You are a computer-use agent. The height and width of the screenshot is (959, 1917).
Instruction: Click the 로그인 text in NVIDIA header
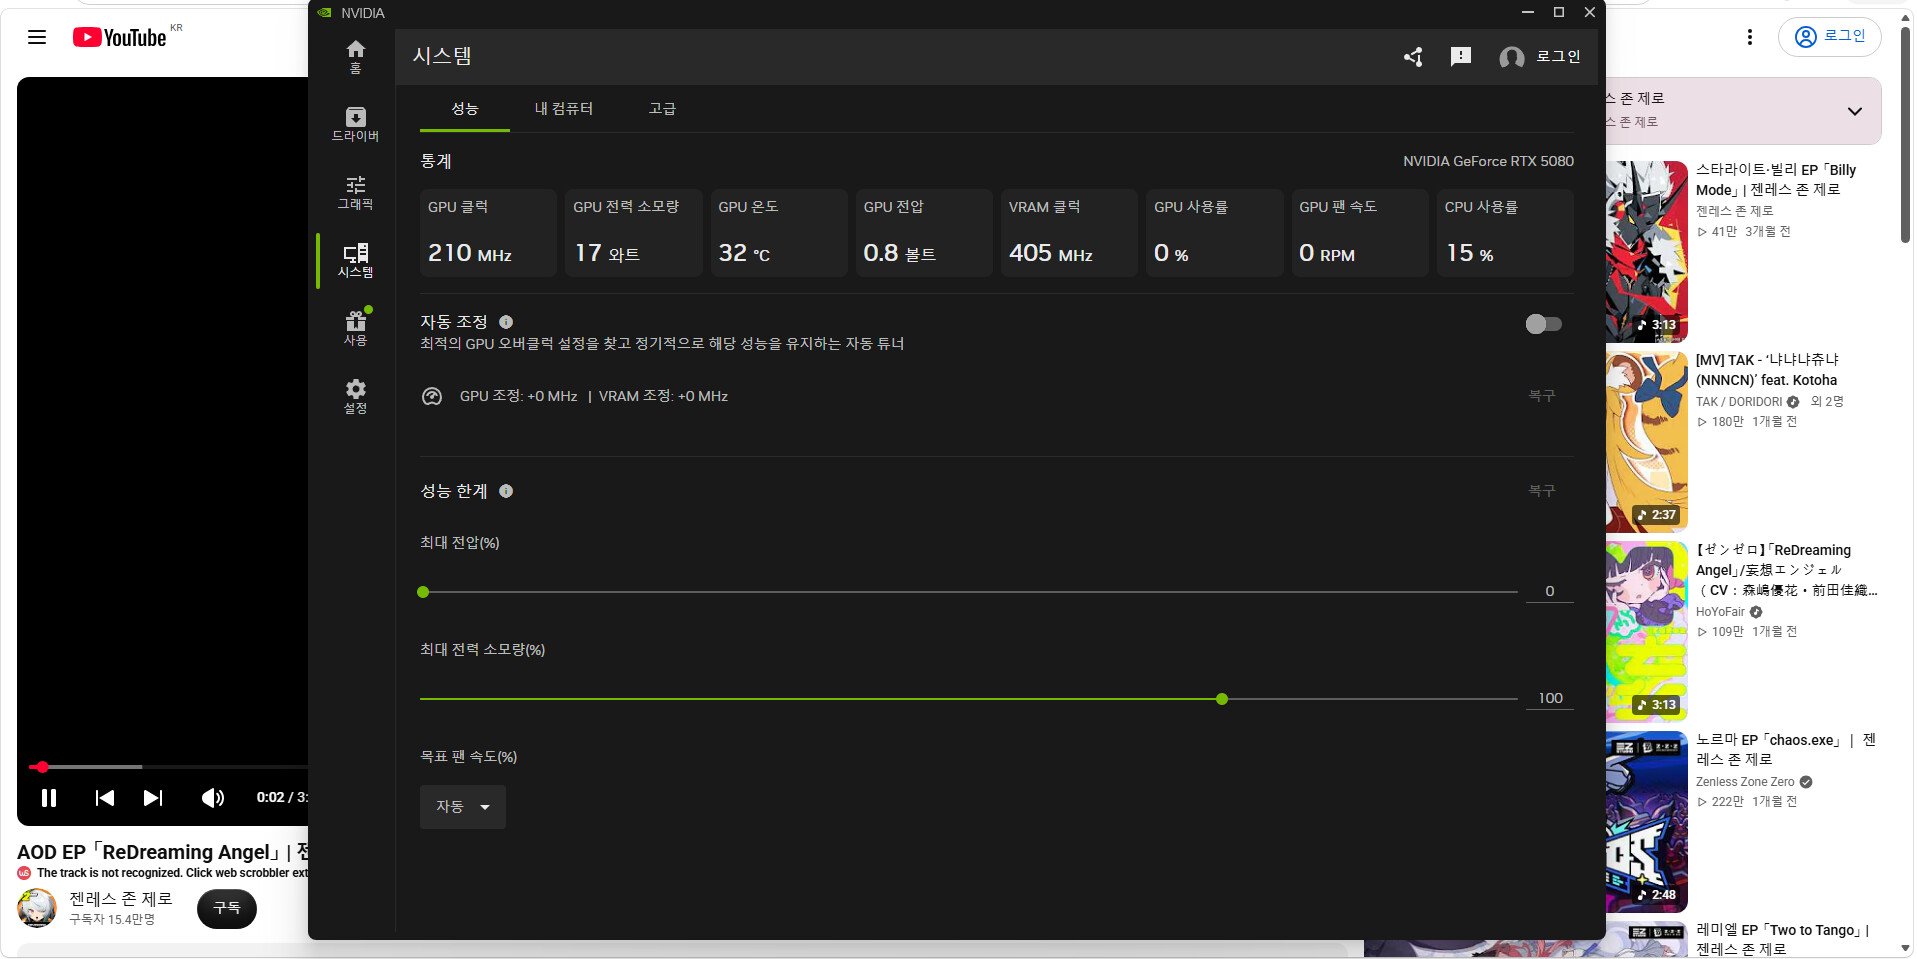tap(1558, 57)
